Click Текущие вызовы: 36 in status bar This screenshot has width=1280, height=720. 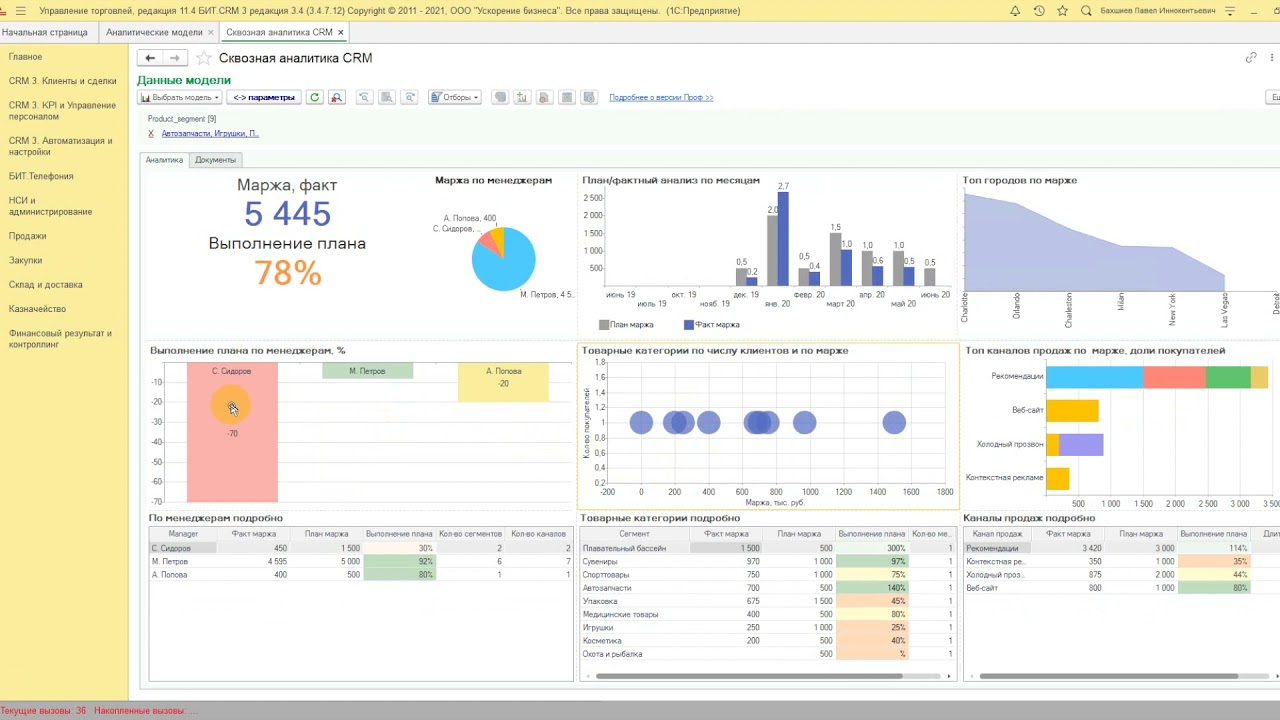(x=44, y=710)
